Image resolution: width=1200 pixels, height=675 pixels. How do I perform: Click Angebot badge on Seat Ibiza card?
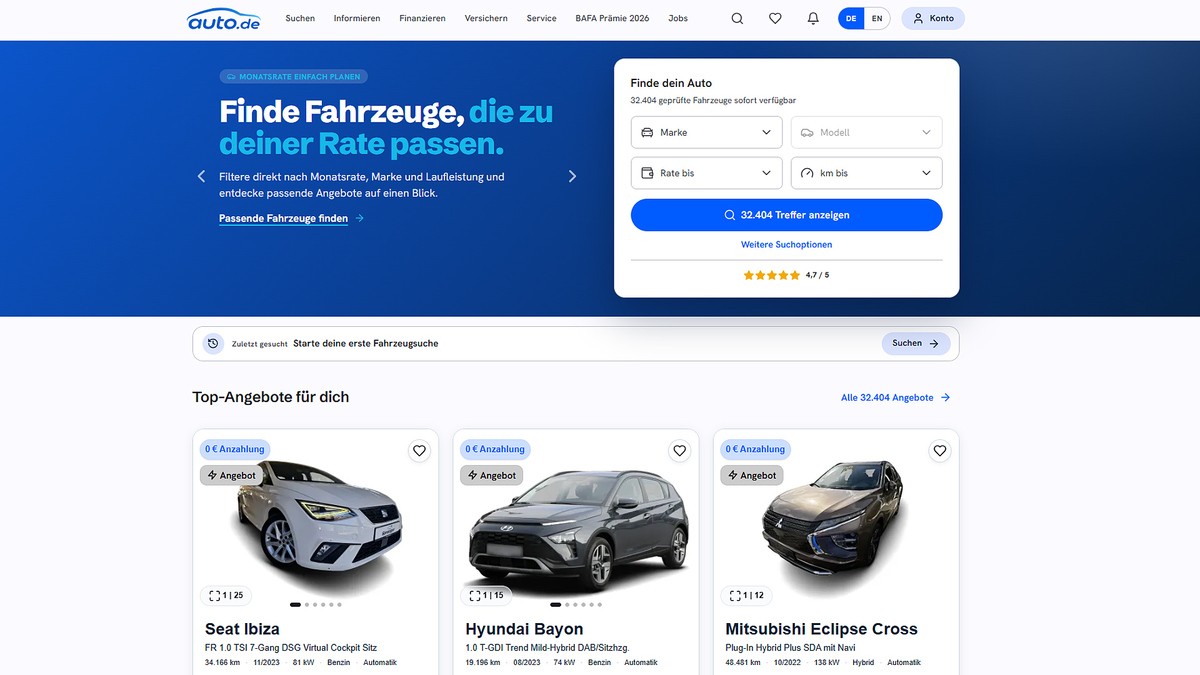[x=231, y=475]
